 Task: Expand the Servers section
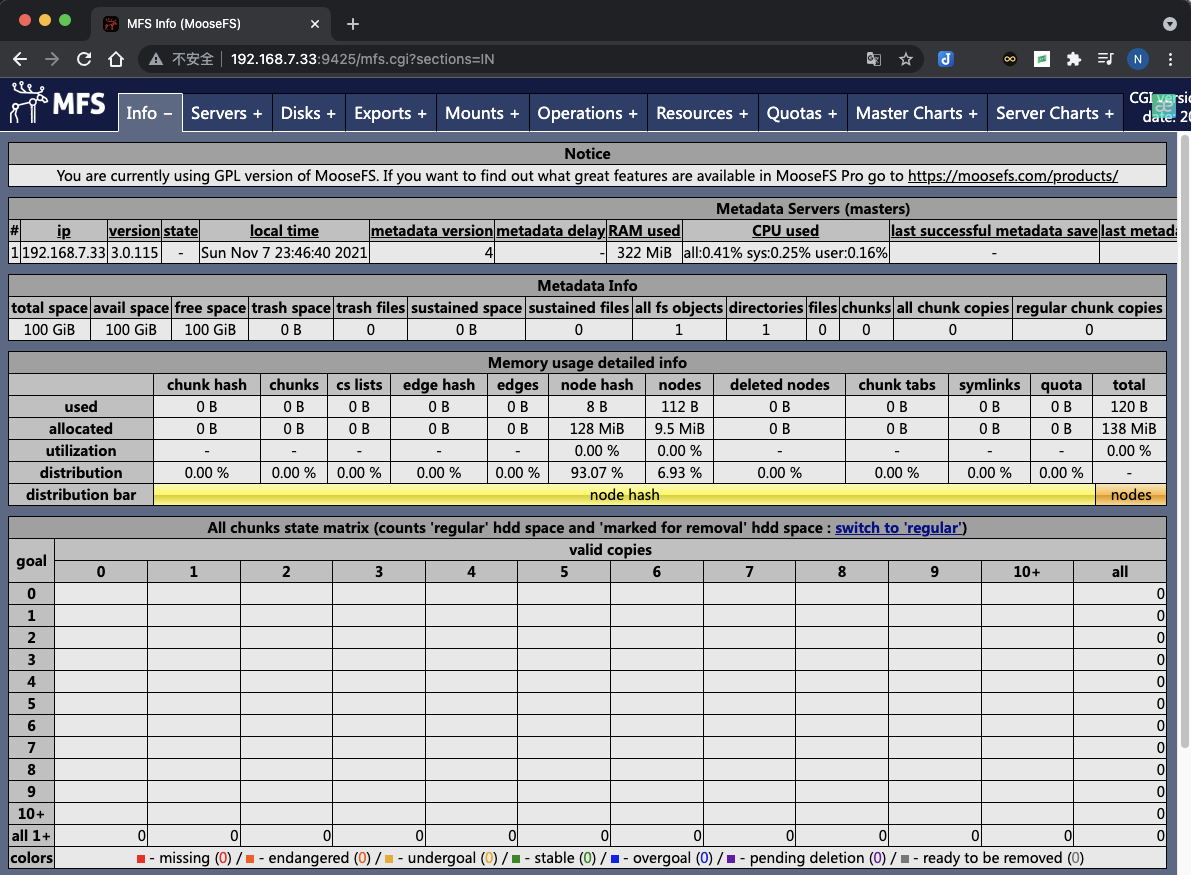click(x=226, y=113)
